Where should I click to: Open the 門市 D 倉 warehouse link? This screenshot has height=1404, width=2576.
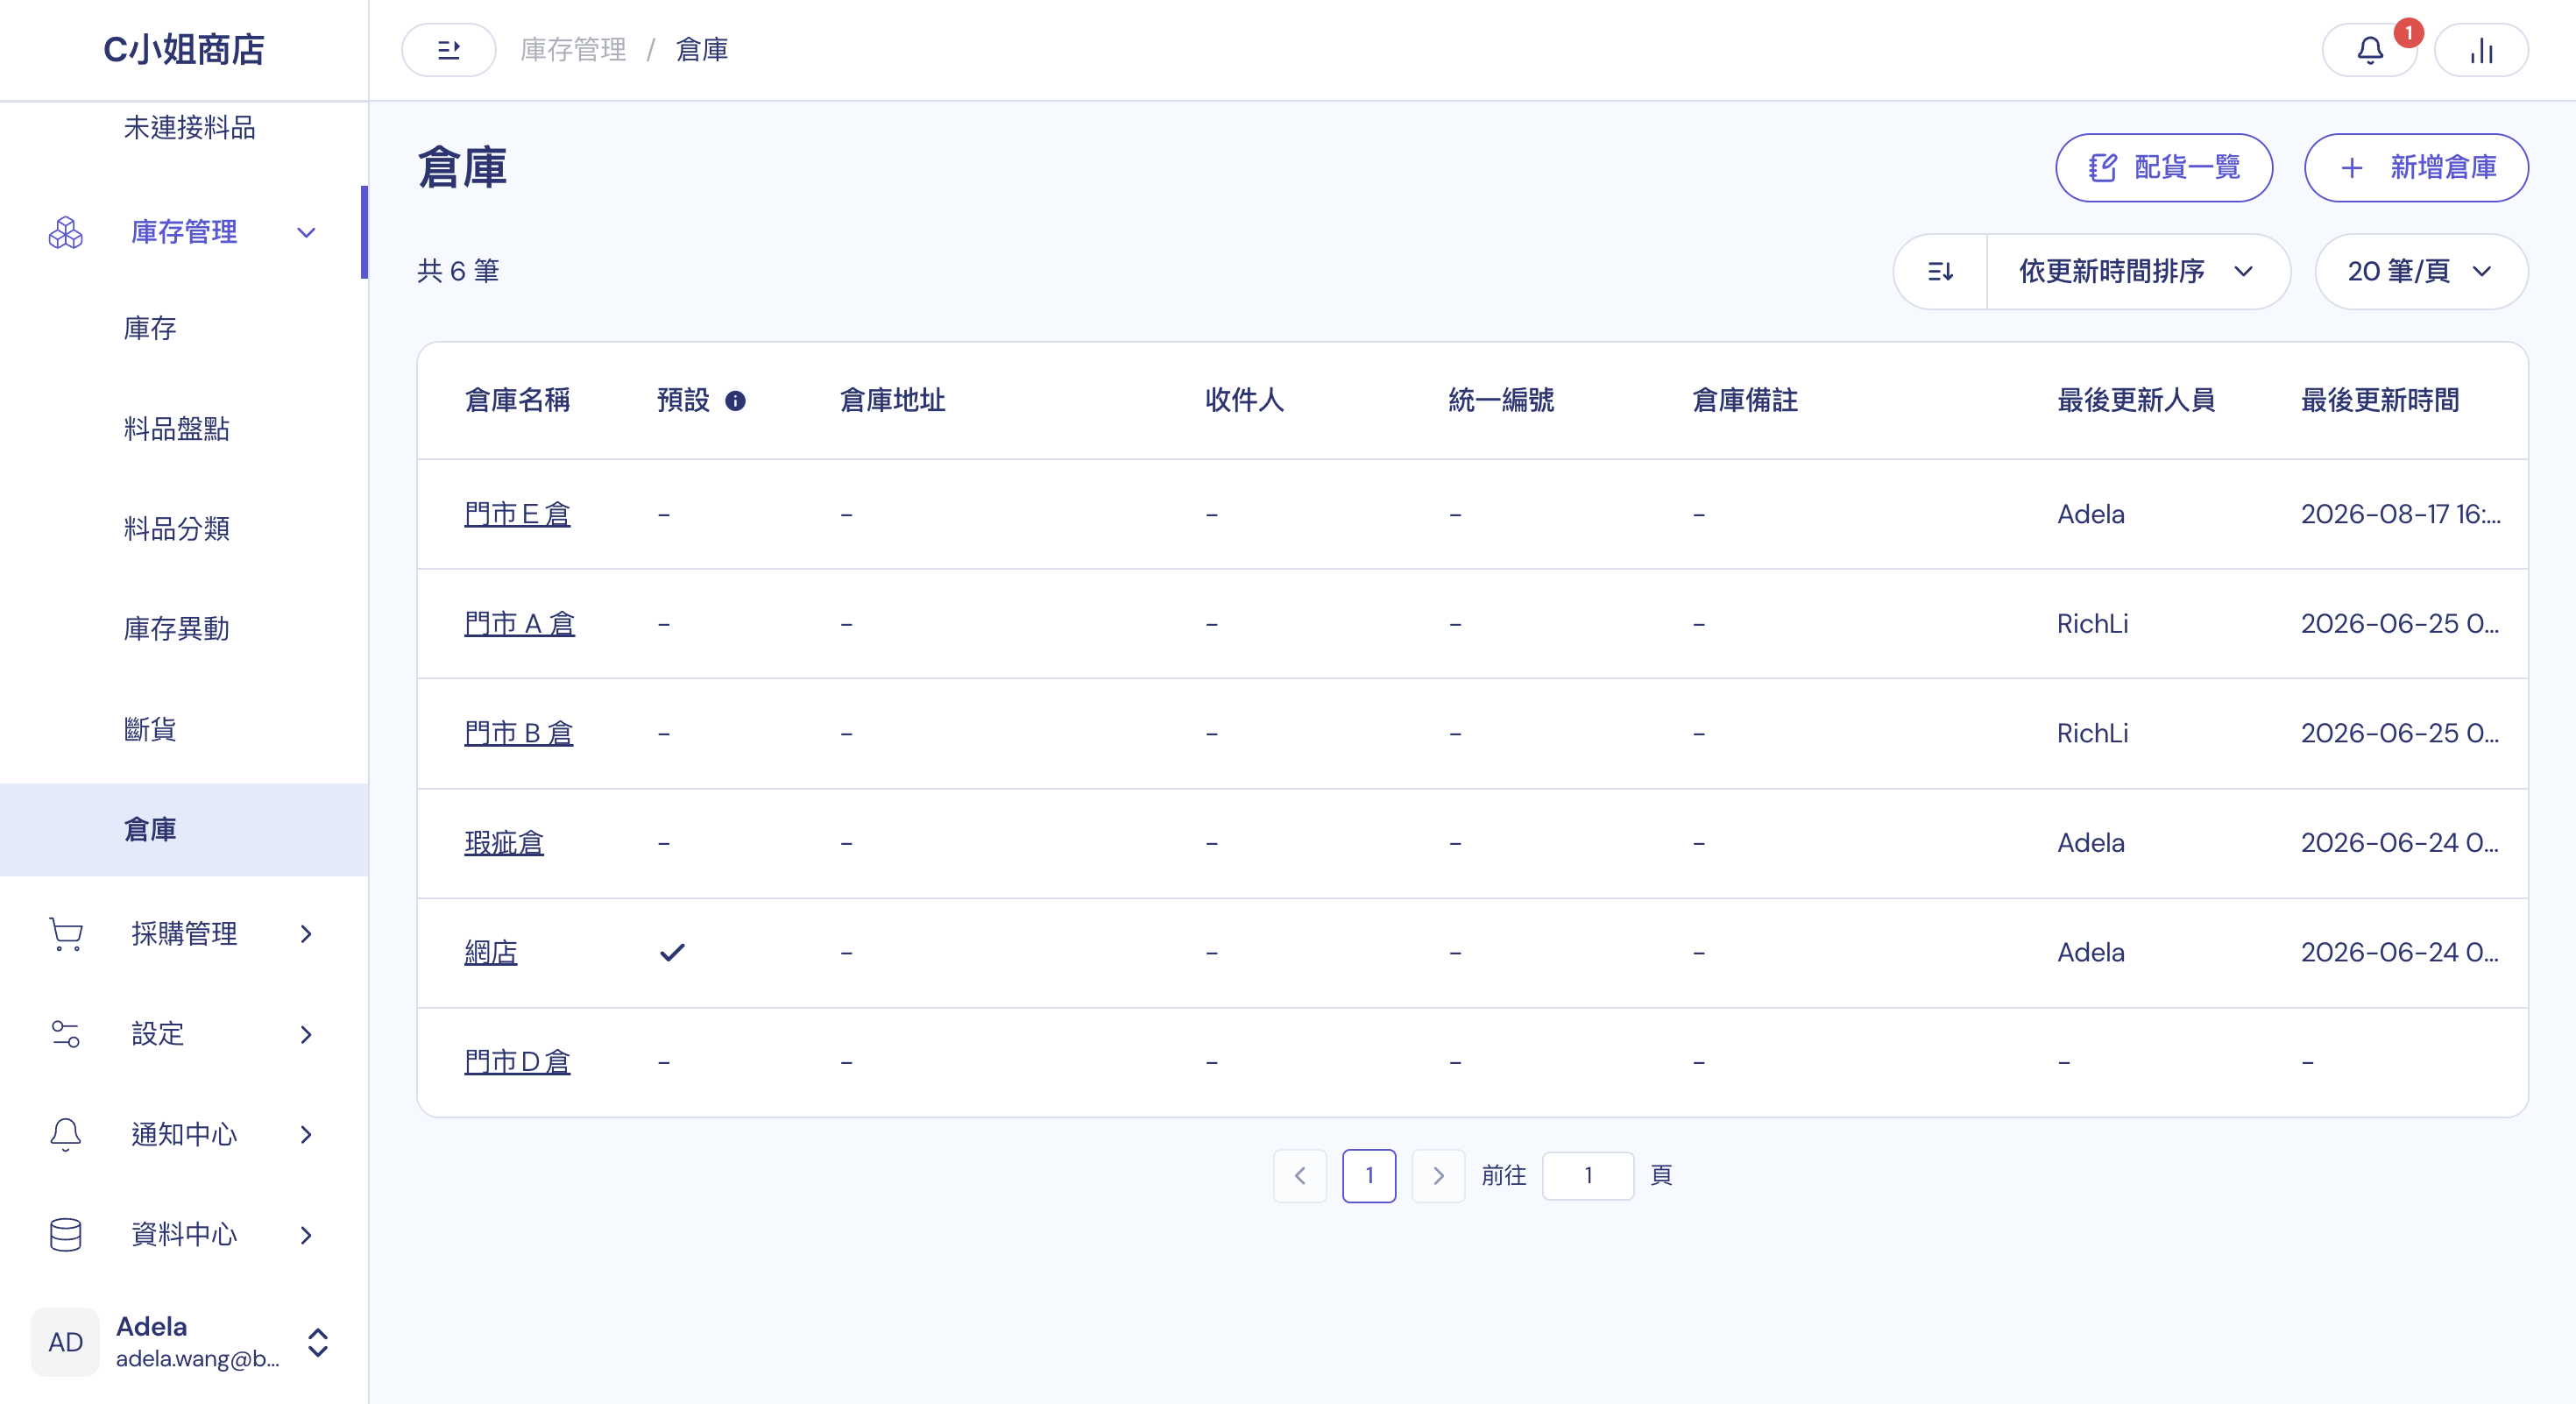pyautogui.click(x=517, y=1062)
